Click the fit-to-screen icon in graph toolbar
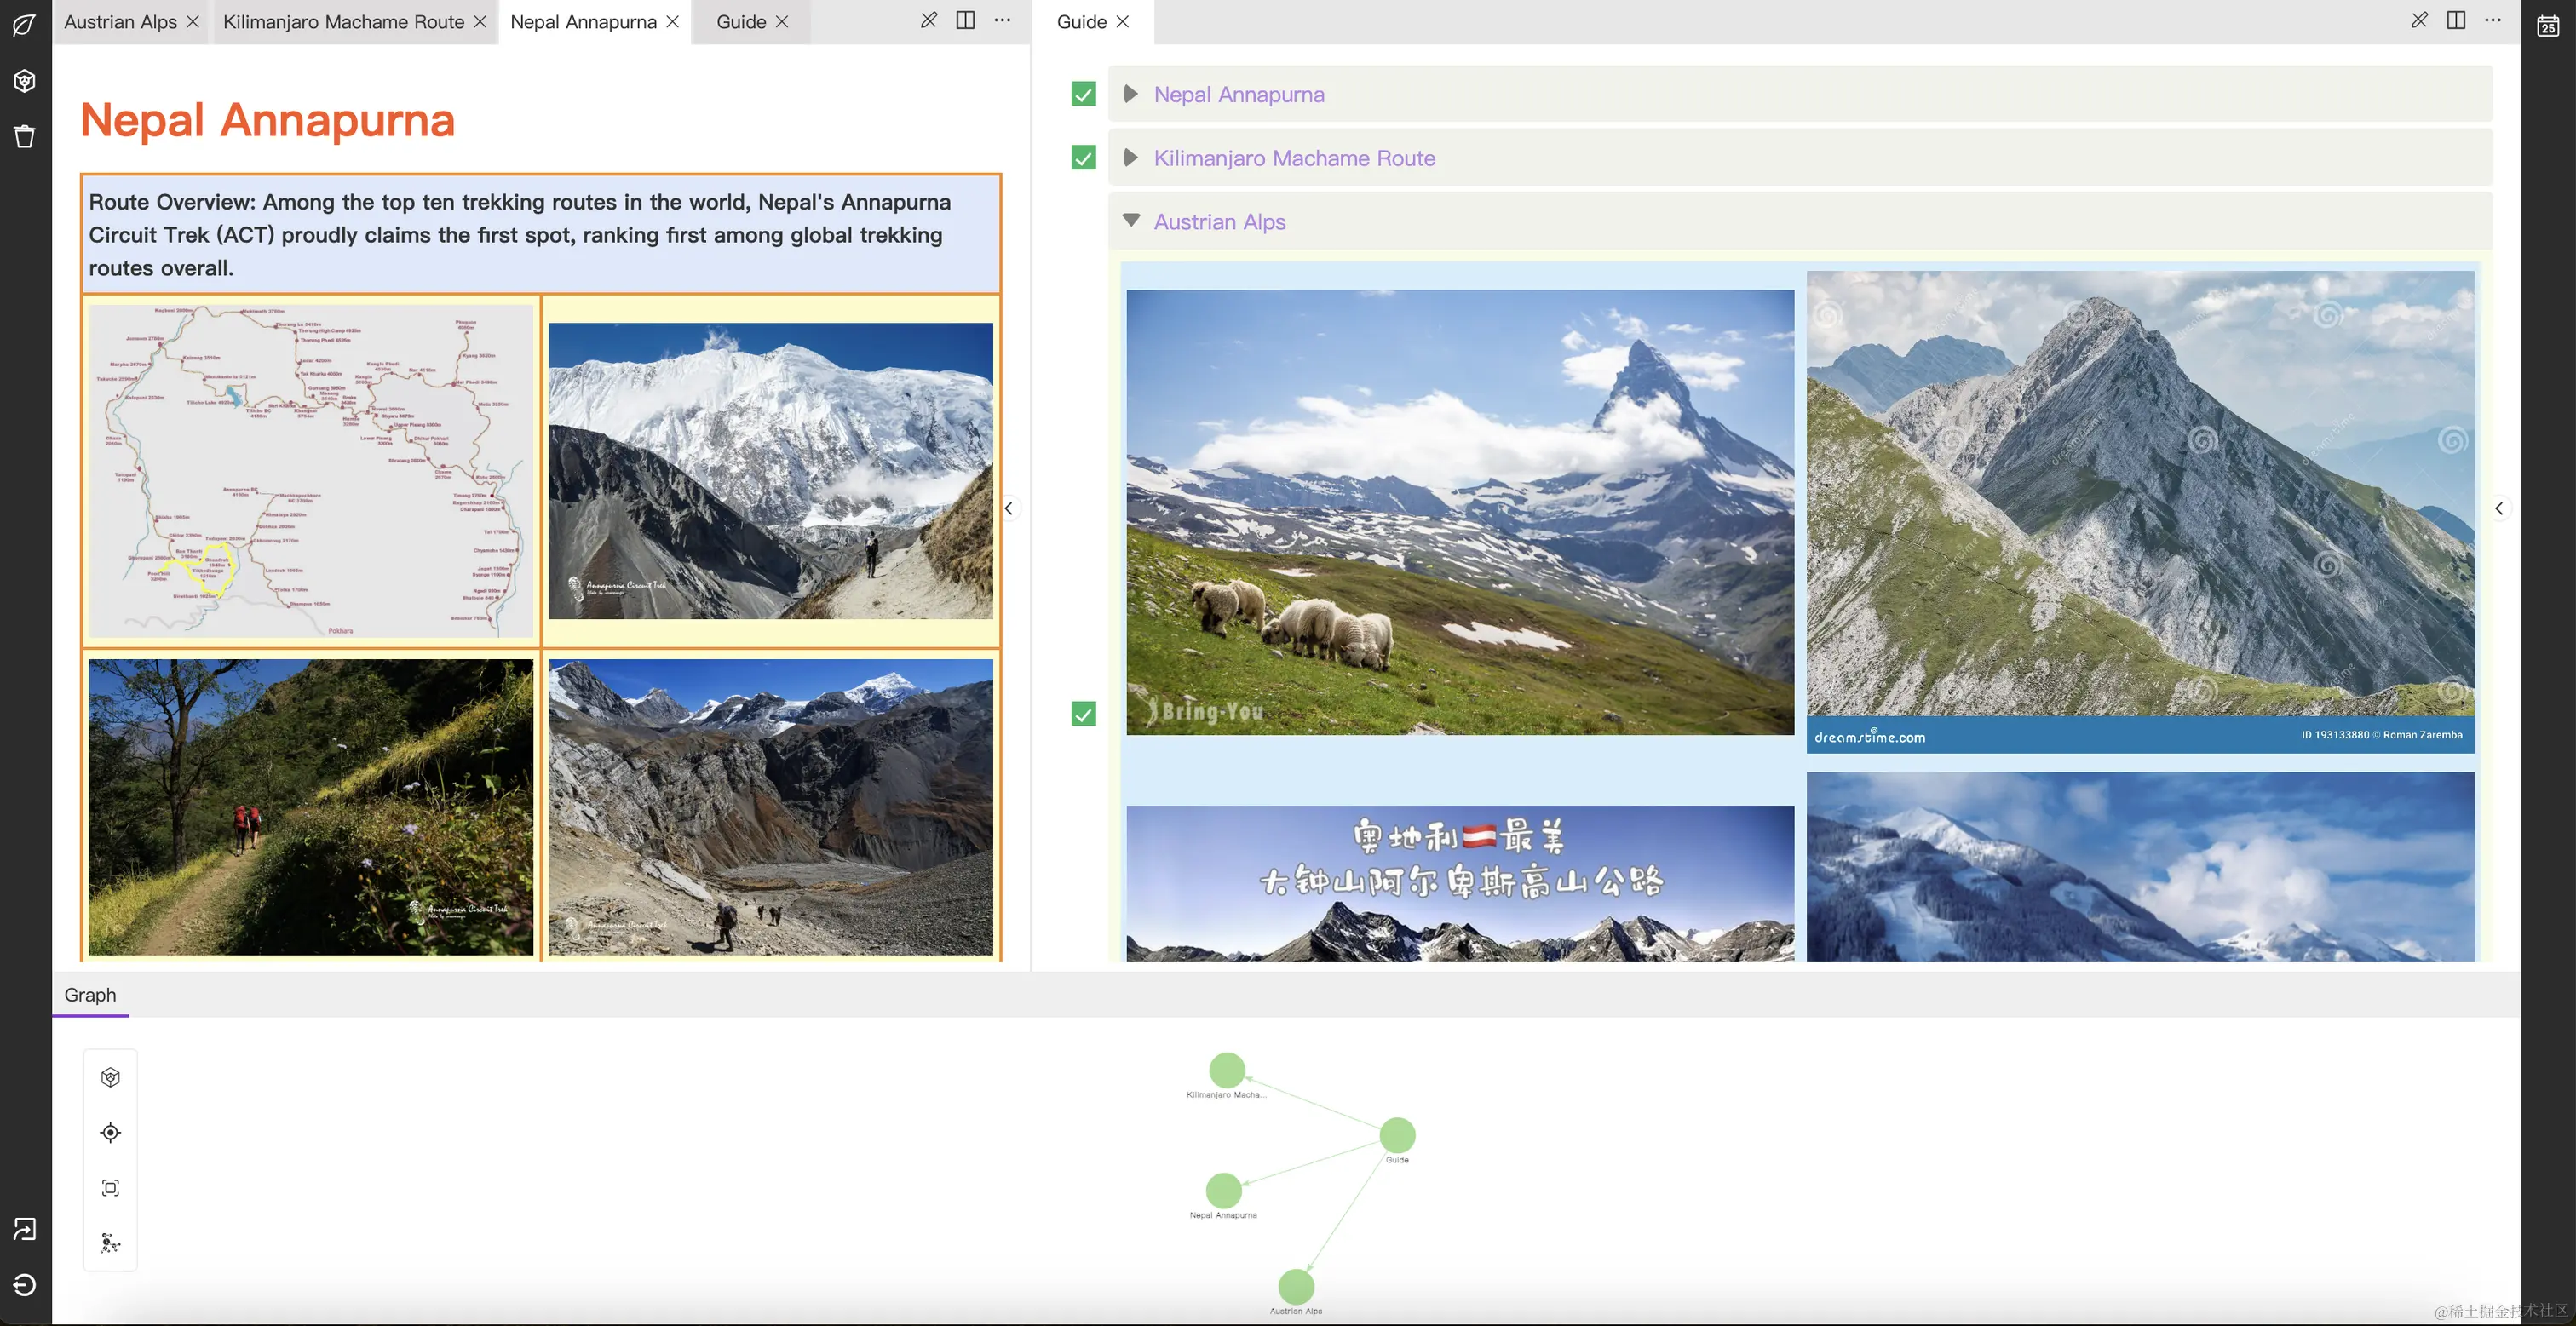Screen dimensions: 2576x1326 tap(110, 1188)
